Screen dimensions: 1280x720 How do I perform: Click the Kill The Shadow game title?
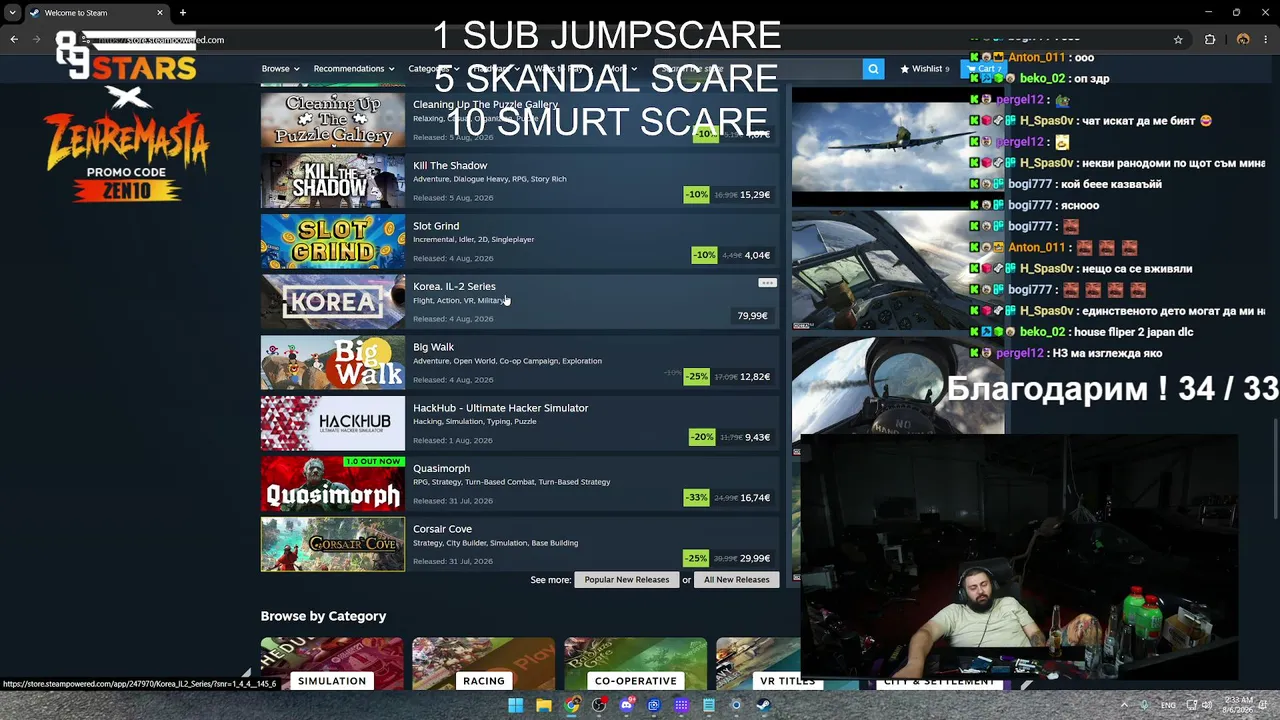[x=450, y=166]
